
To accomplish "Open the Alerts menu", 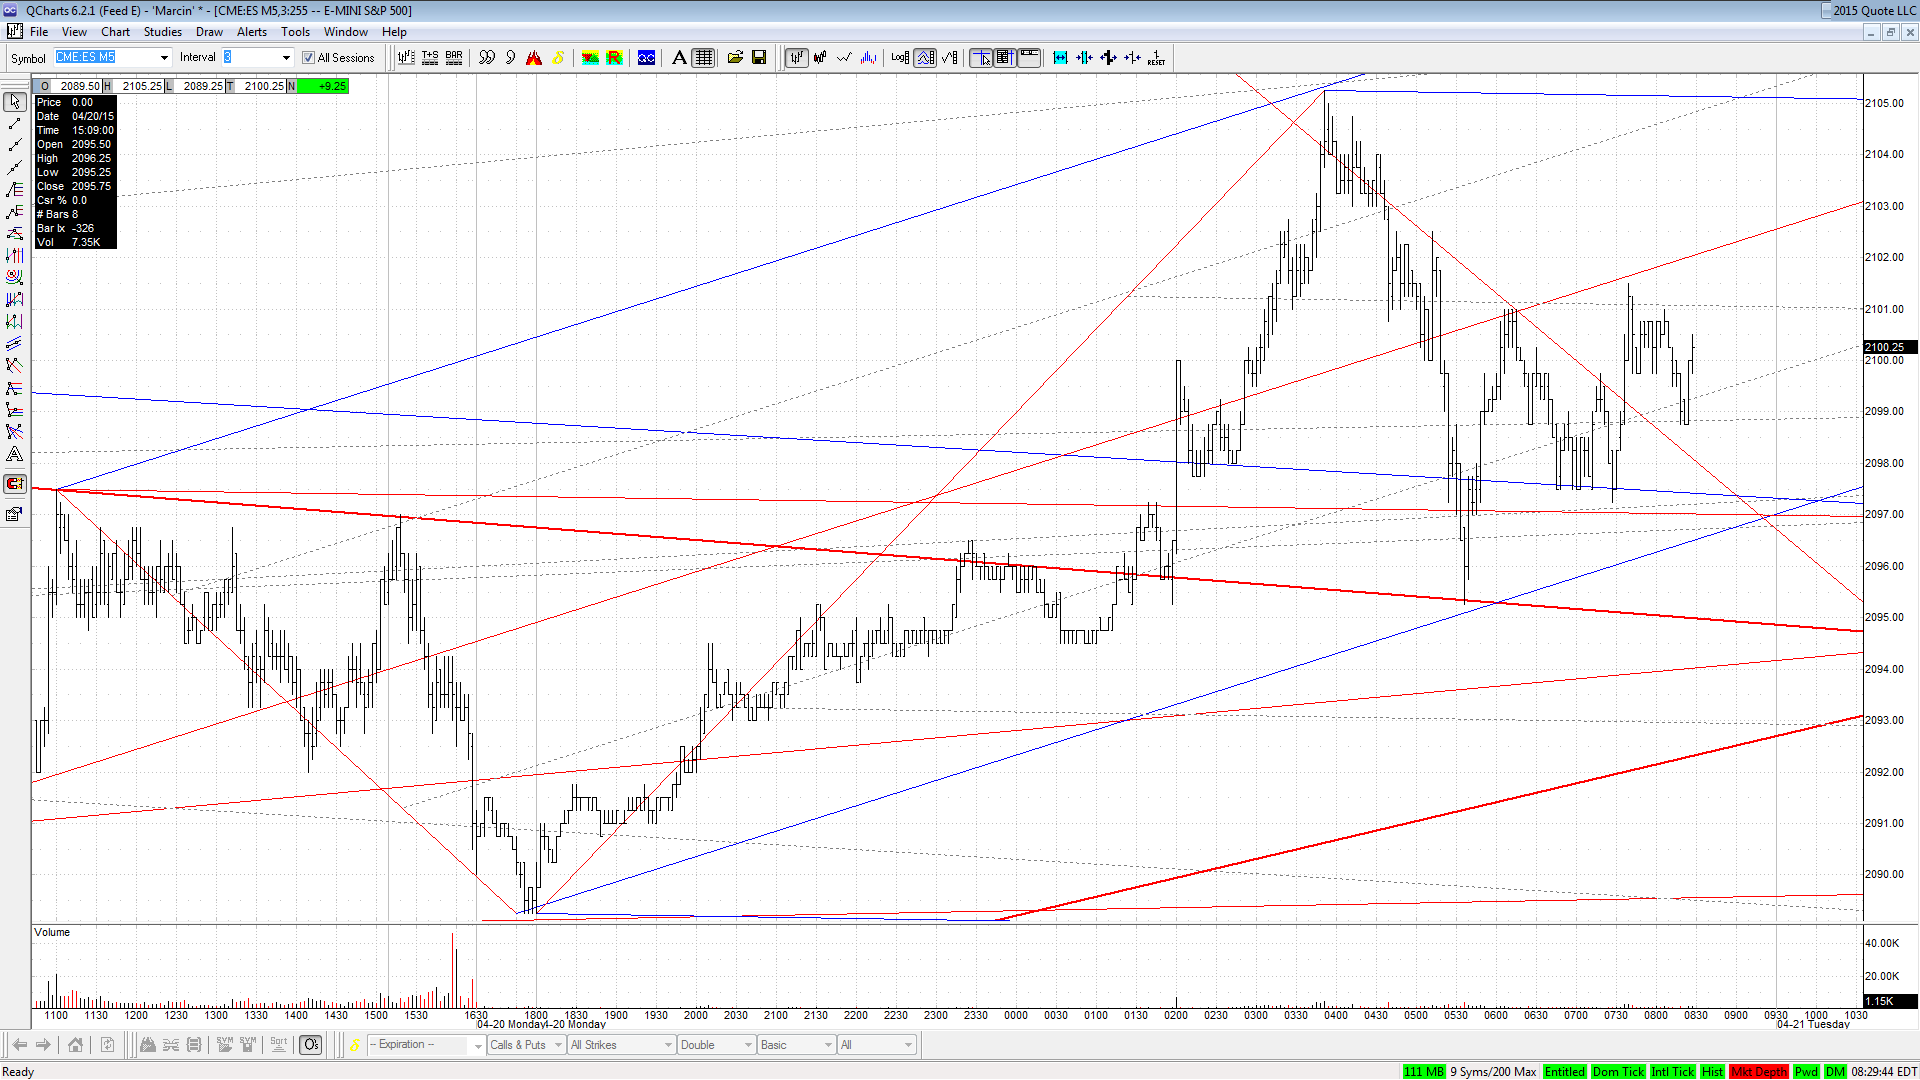I will point(252,32).
